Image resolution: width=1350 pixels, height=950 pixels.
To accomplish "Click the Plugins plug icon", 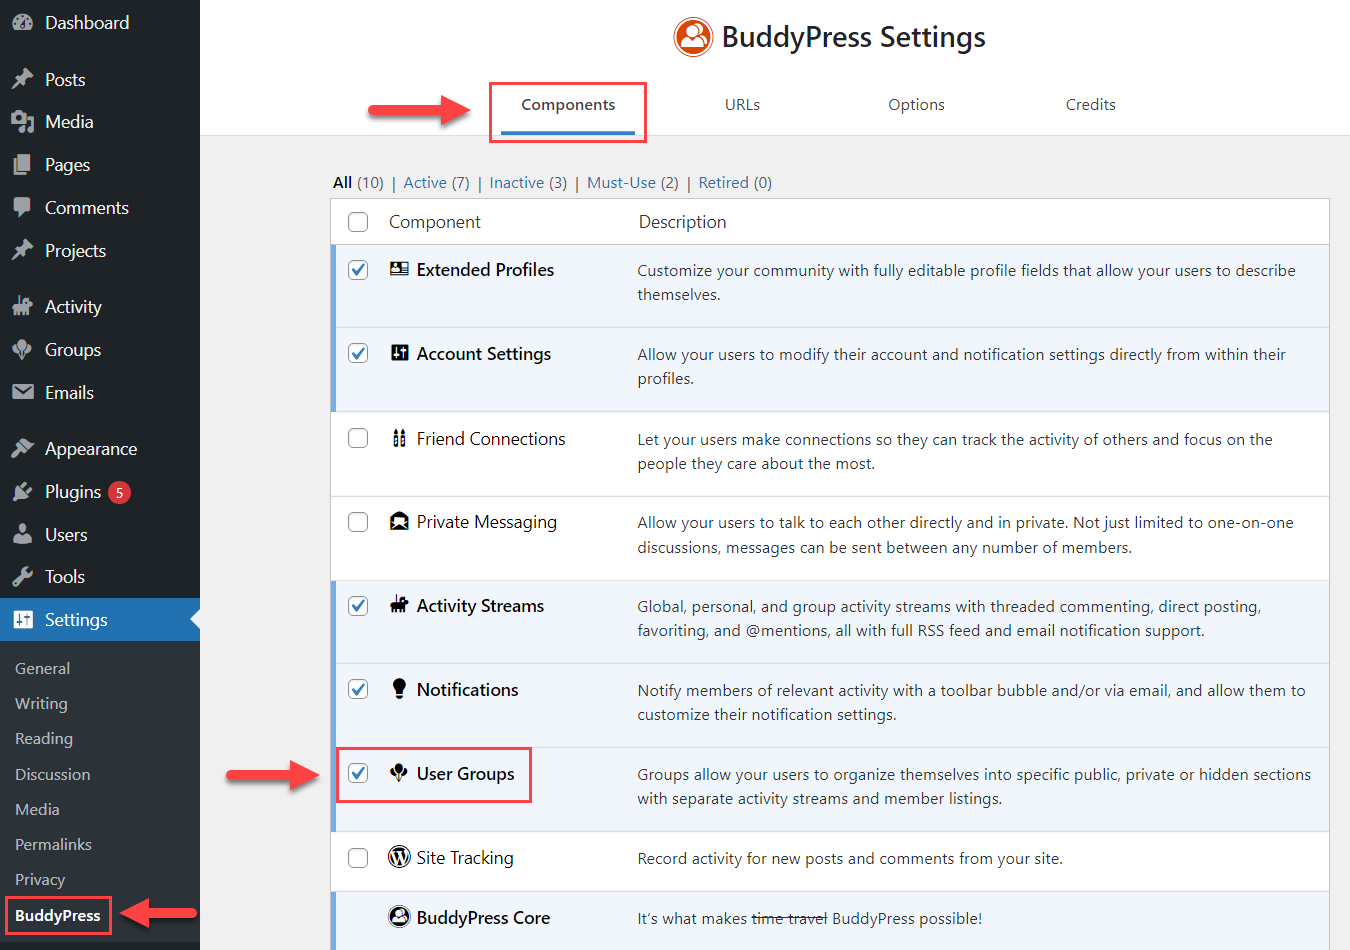I will tap(22, 492).
